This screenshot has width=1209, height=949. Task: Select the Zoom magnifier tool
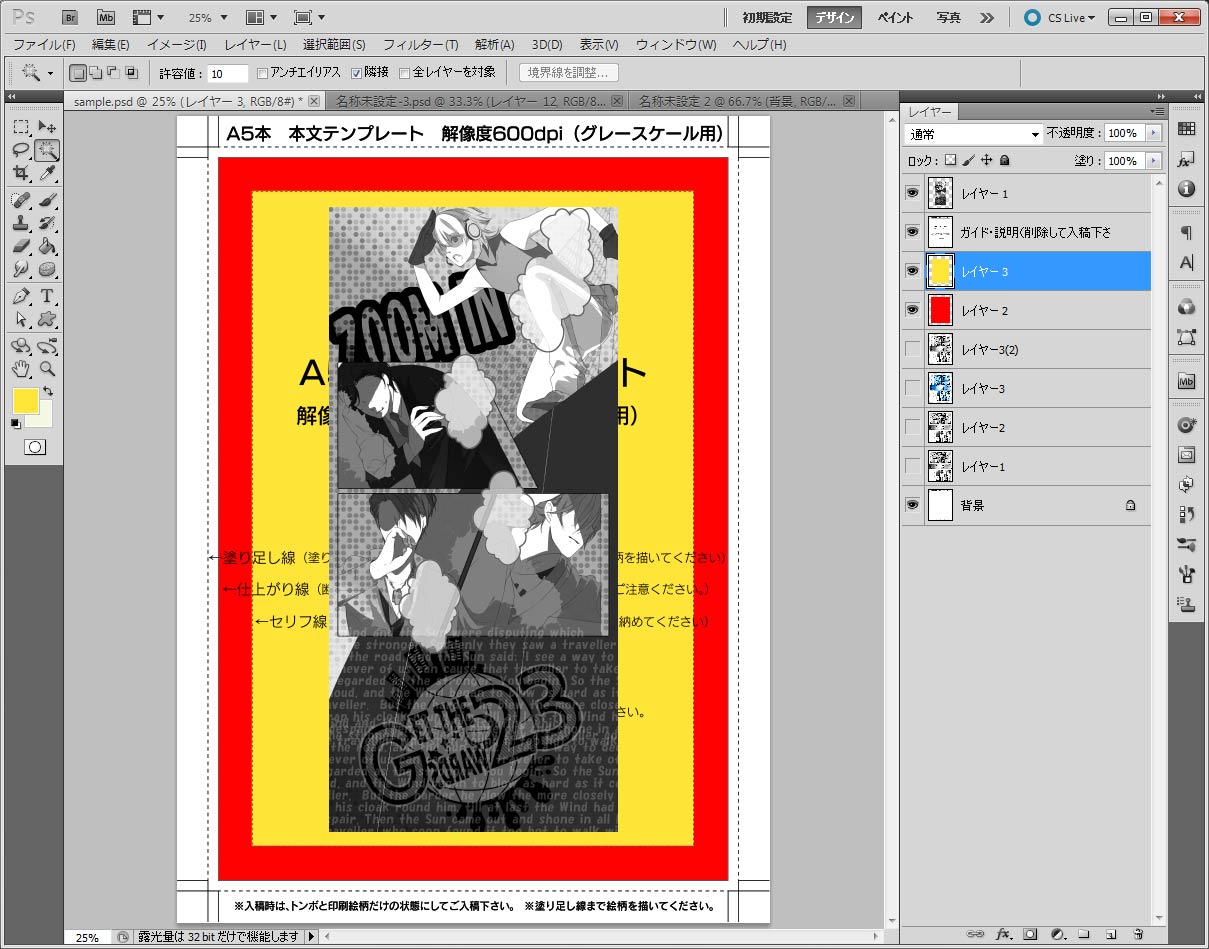pos(46,369)
